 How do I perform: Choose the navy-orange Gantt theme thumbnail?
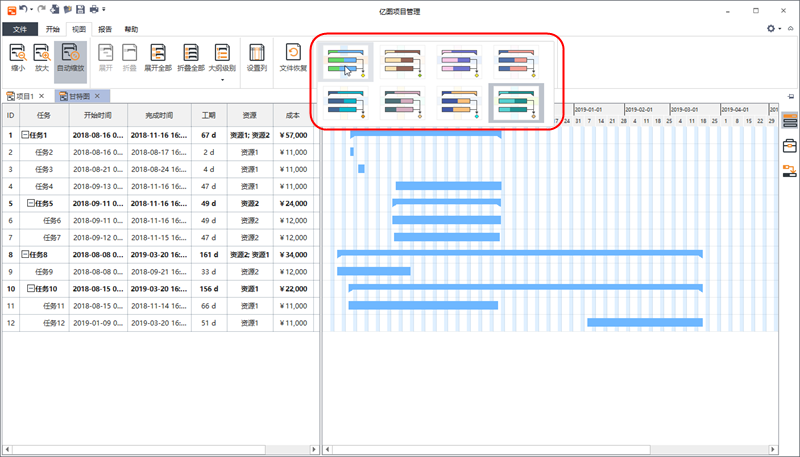[459, 104]
